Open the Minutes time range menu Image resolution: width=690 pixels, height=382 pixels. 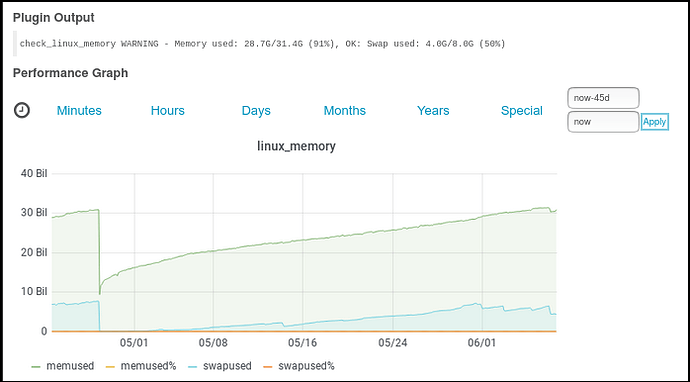pyautogui.click(x=79, y=110)
